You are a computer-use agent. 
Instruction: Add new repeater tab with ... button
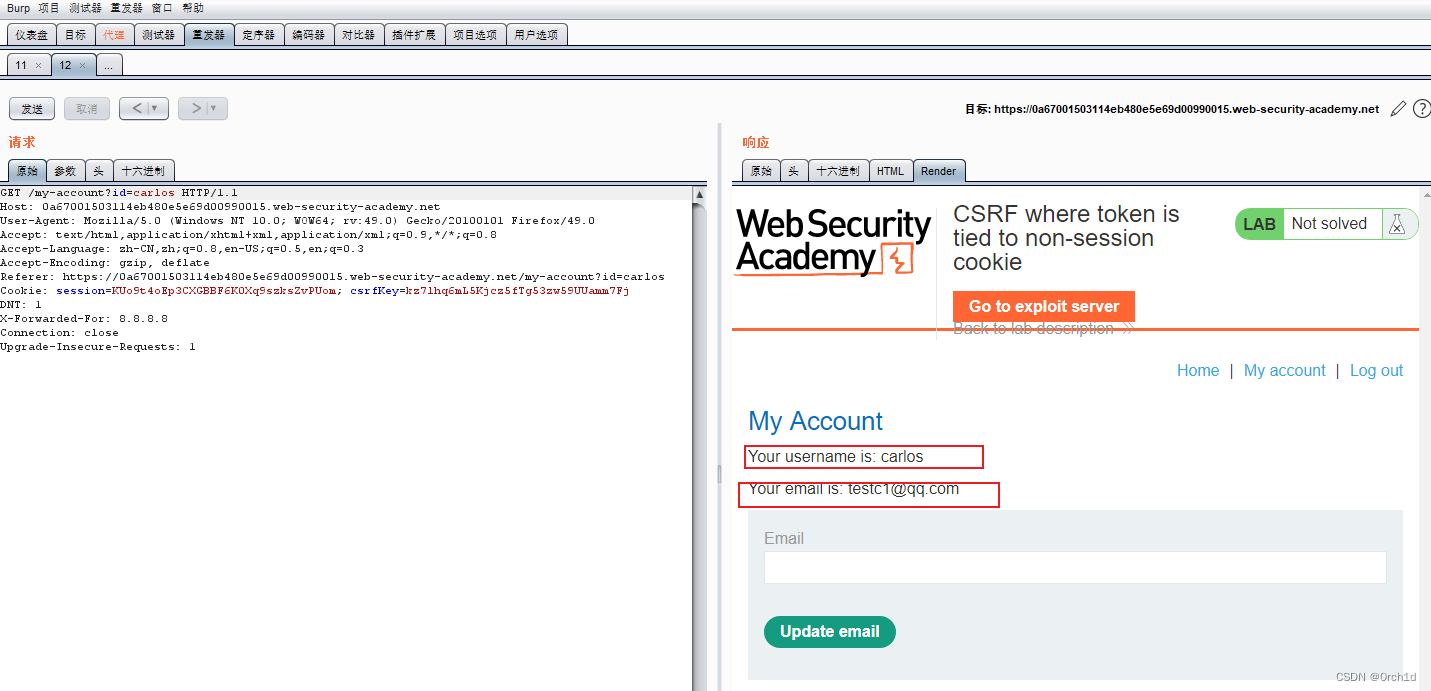(109, 65)
